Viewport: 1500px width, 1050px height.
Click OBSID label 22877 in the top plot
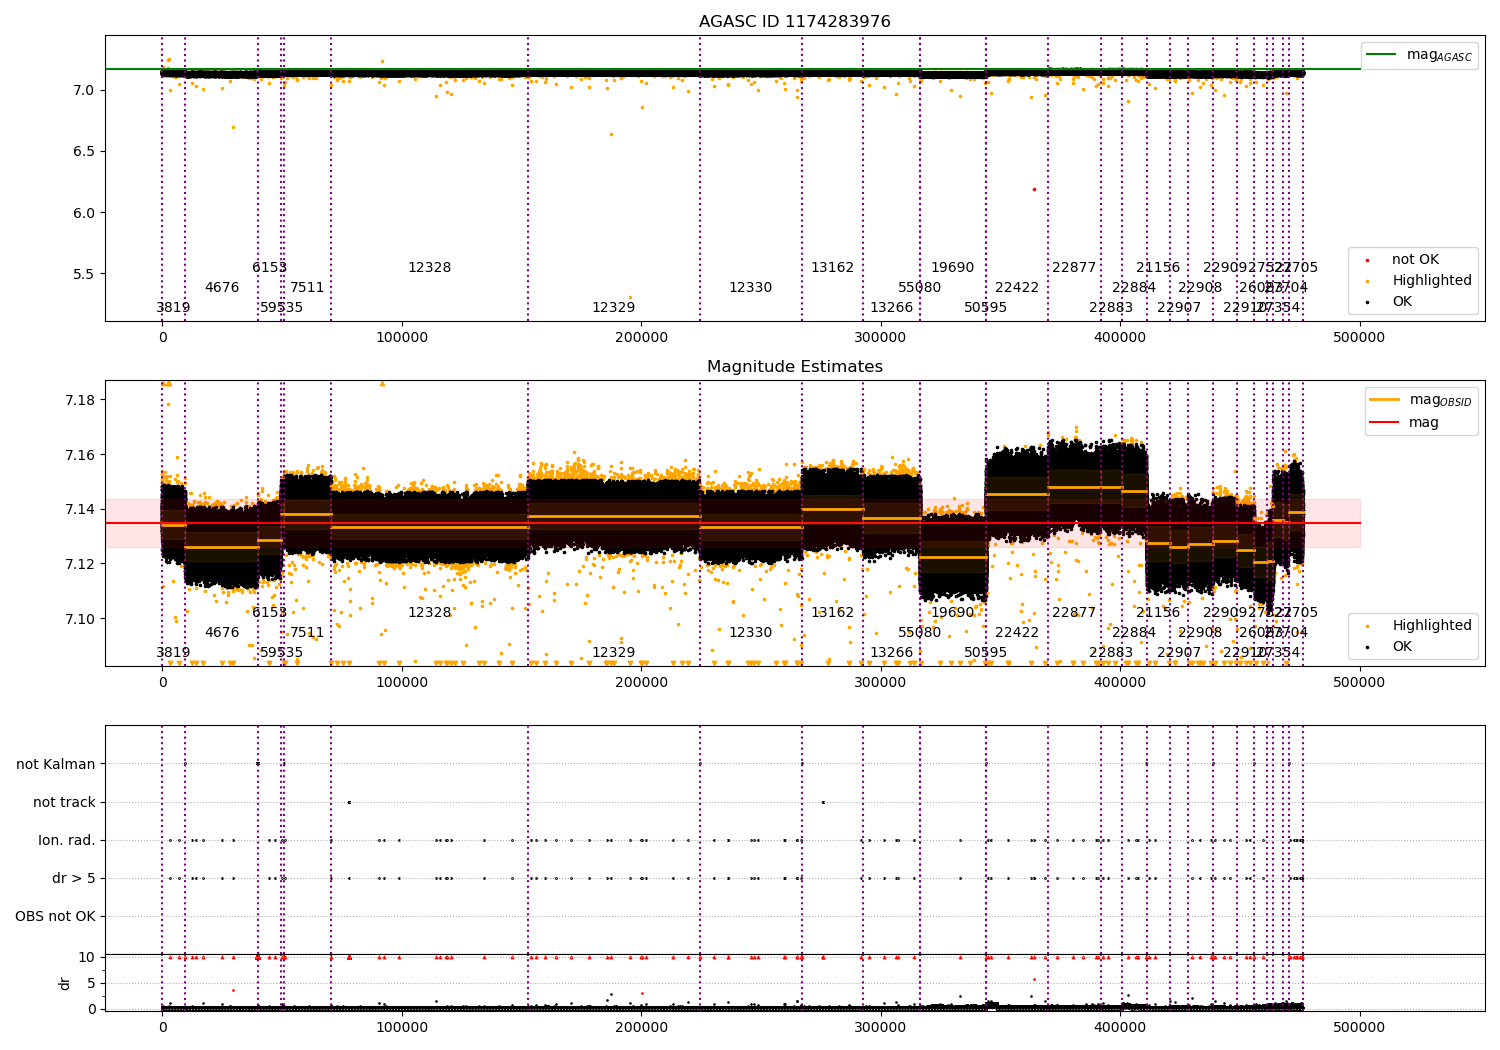pos(1074,268)
